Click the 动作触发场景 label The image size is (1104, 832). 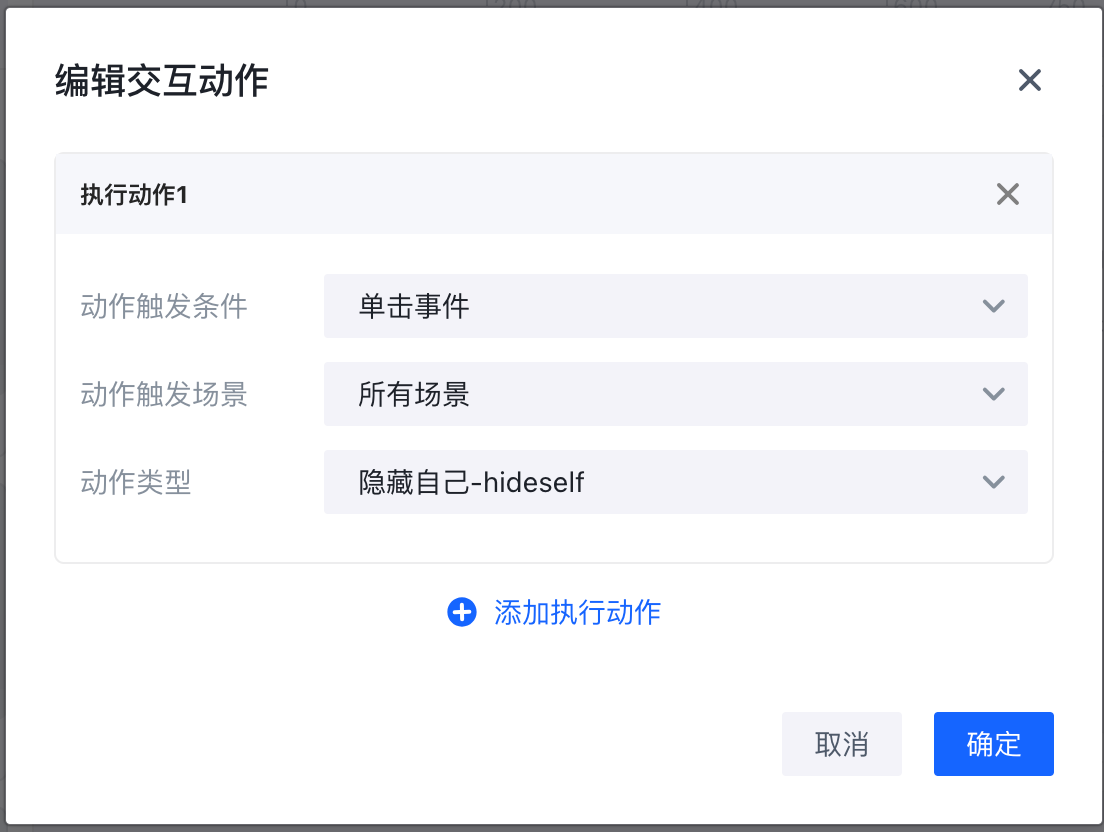pyautogui.click(x=164, y=395)
